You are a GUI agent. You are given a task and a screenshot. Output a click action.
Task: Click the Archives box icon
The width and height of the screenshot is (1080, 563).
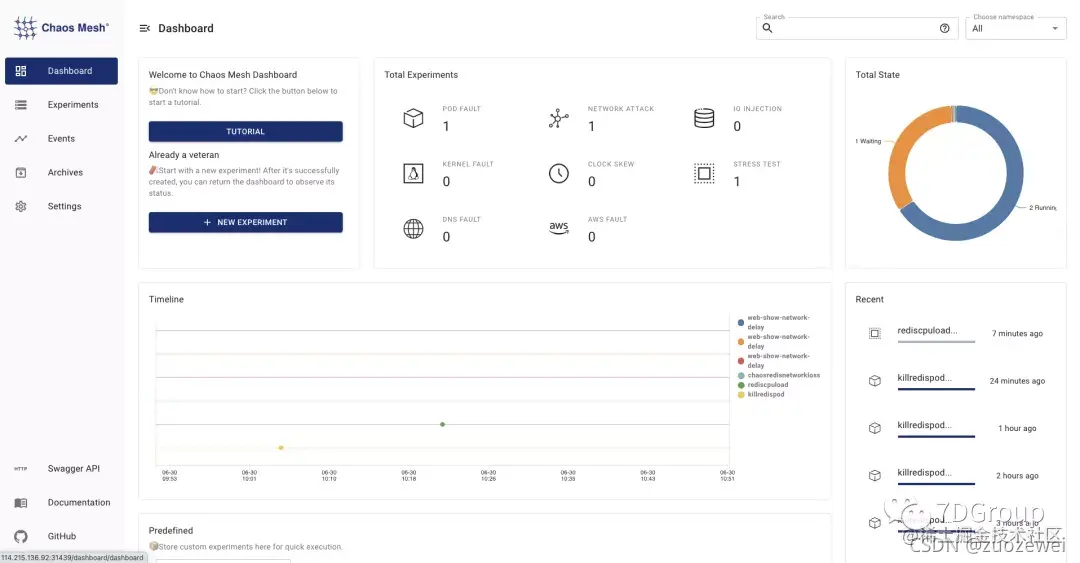[x=21, y=172]
